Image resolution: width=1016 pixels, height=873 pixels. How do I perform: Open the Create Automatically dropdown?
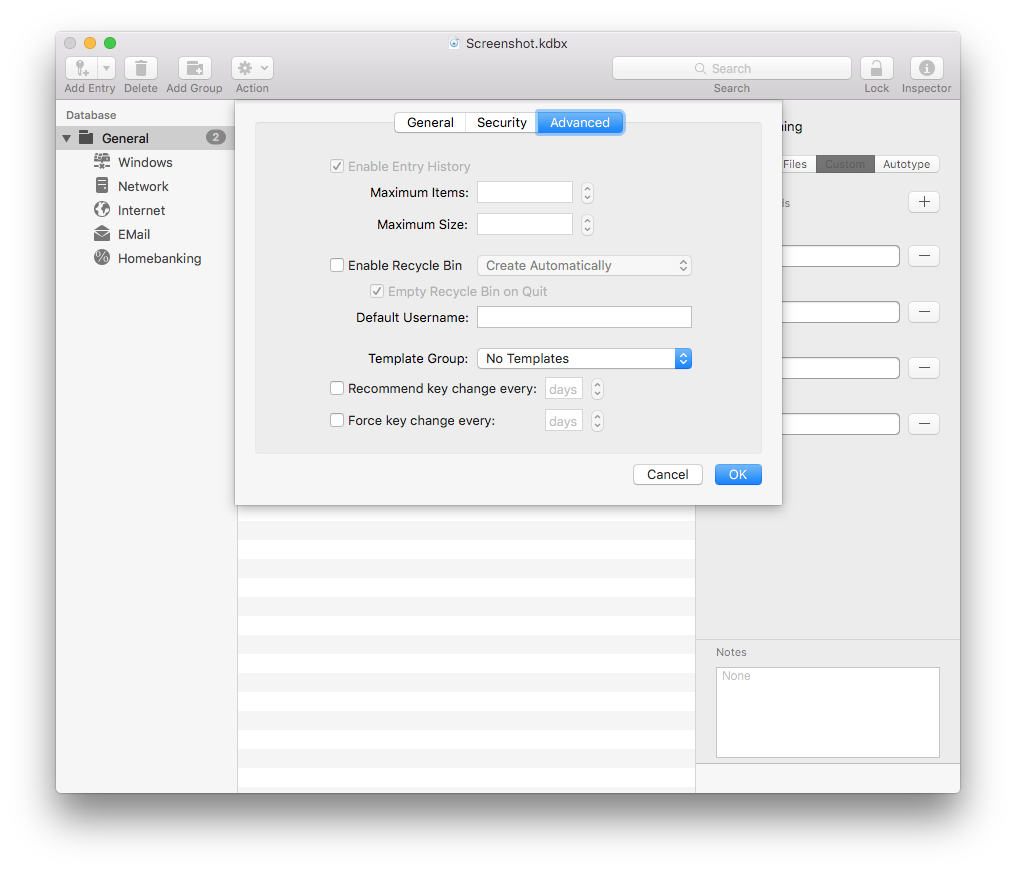coord(584,266)
